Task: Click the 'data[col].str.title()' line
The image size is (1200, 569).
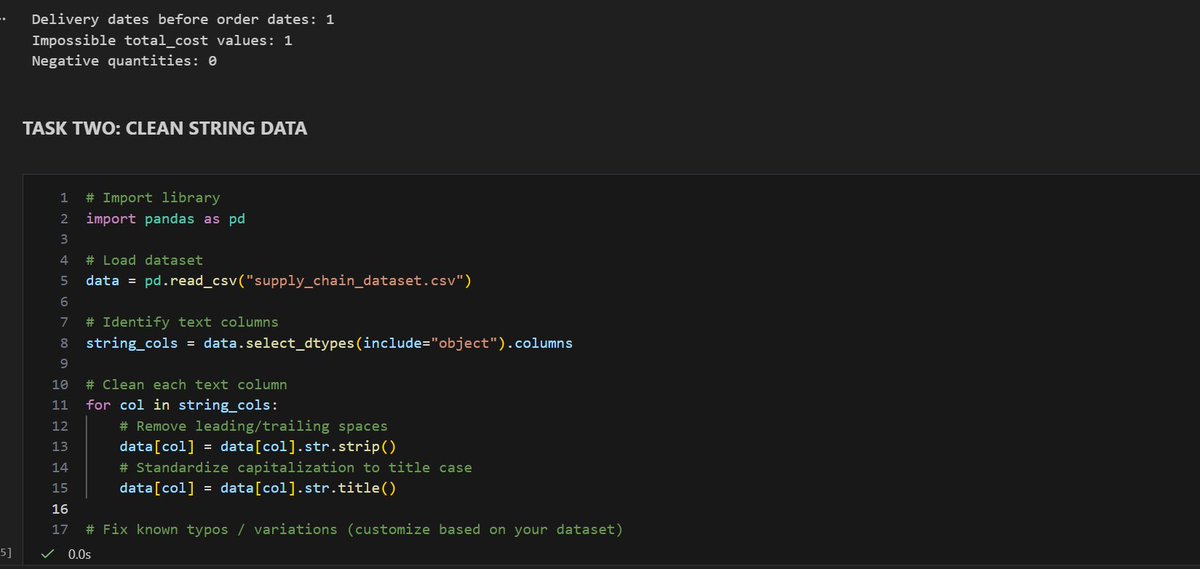Action: (258, 488)
